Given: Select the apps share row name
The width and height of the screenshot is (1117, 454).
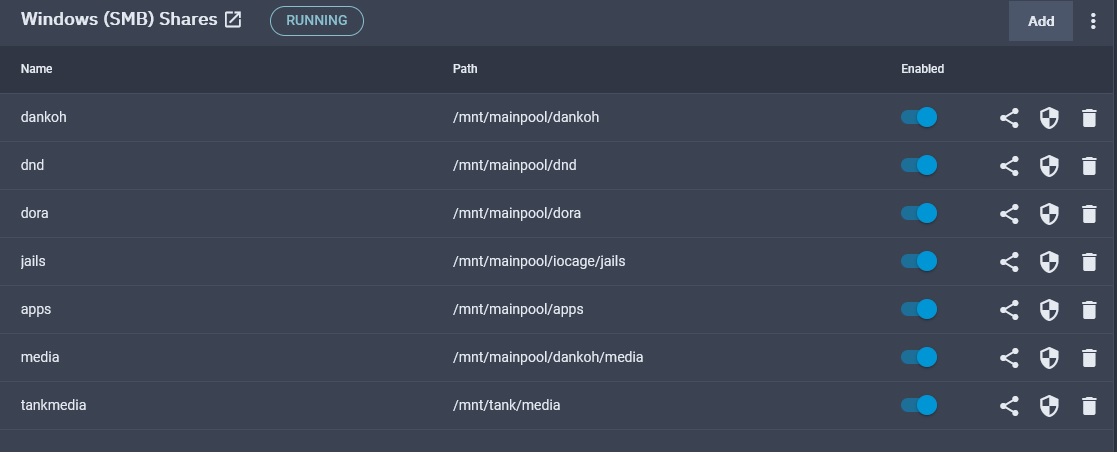Looking at the screenshot, I should point(36,309).
